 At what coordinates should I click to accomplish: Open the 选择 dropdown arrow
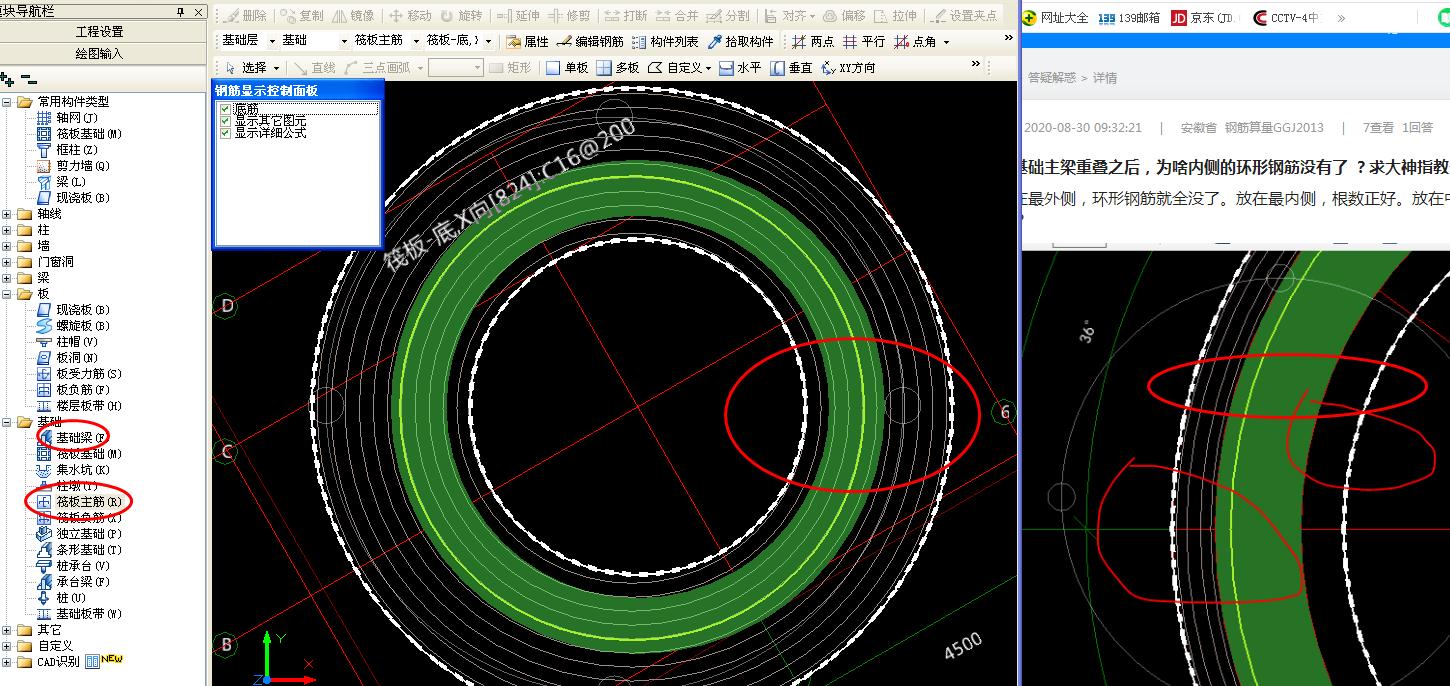click(x=276, y=68)
